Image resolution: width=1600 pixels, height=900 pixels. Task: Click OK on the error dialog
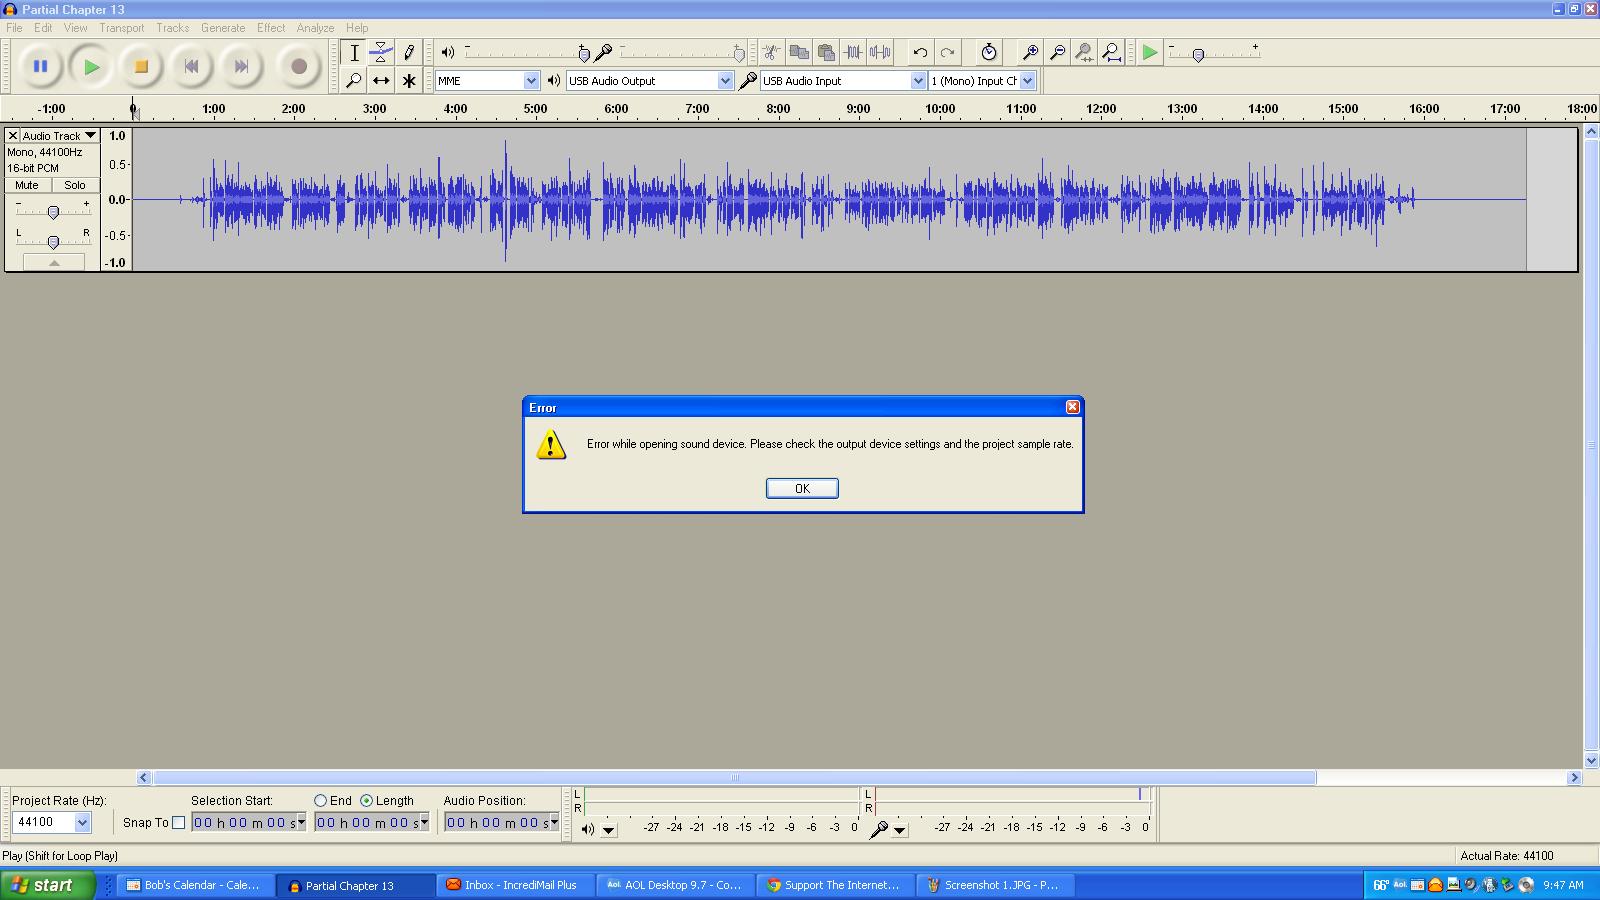[x=802, y=488]
